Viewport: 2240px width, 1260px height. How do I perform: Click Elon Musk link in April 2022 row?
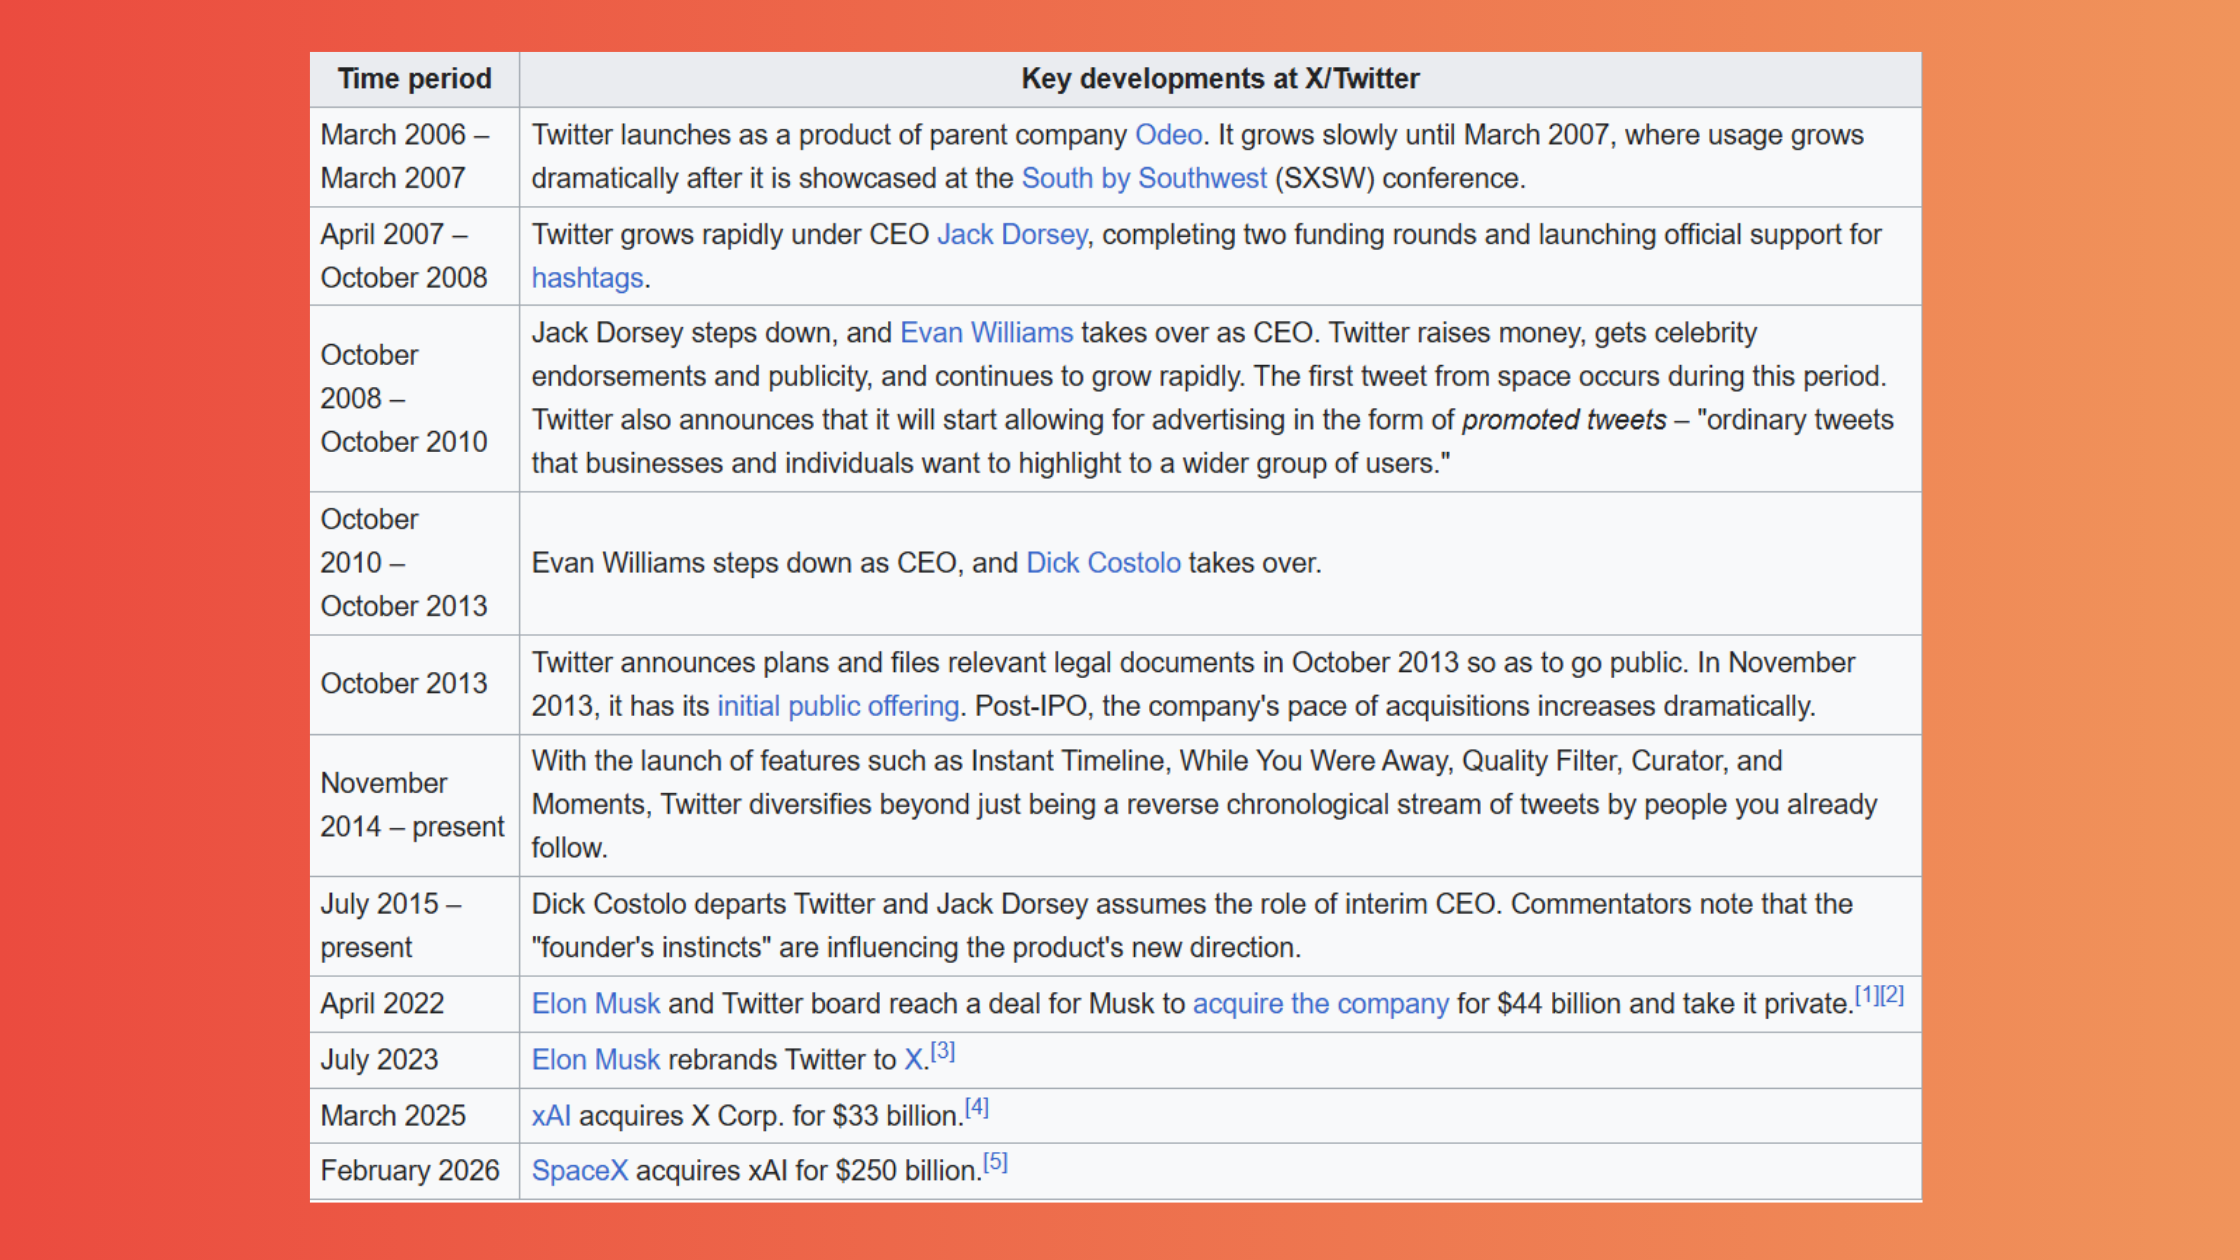pyautogui.click(x=595, y=1004)
